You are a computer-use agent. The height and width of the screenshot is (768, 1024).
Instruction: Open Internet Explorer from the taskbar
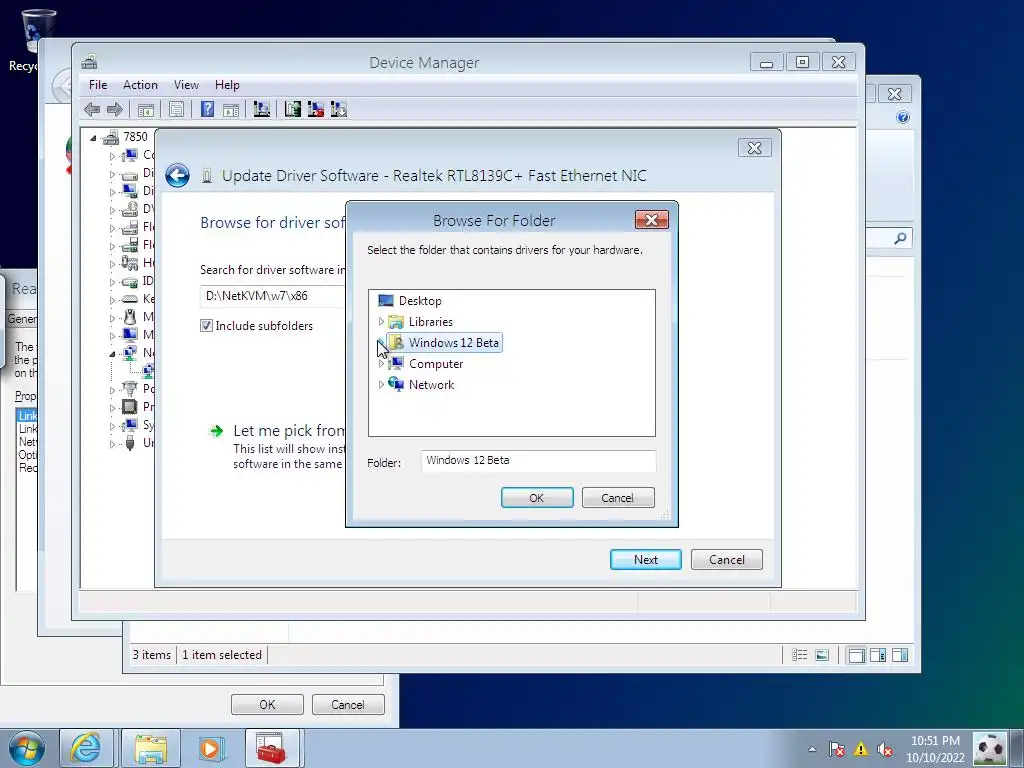(86, 748)
